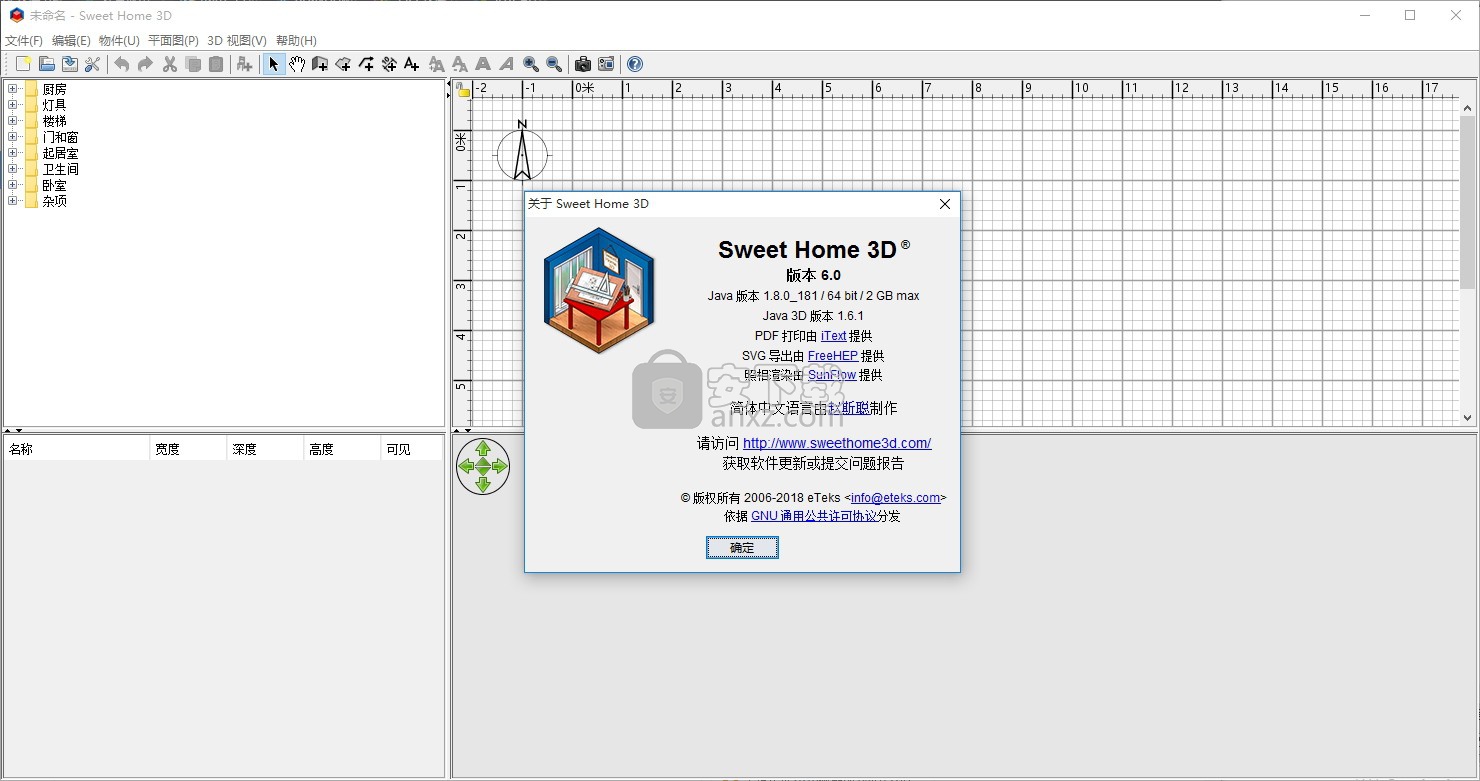Image resolution: width=1480 pixels, height=781 pixels.
Task: Sort furniture list by 宽度 column
Action: tap(188, 449)
